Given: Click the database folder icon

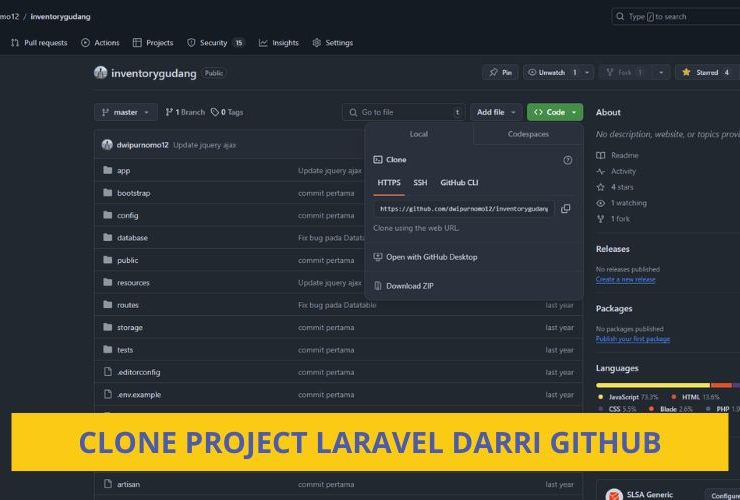Looking at the screenshot, I should pos(108,237).
